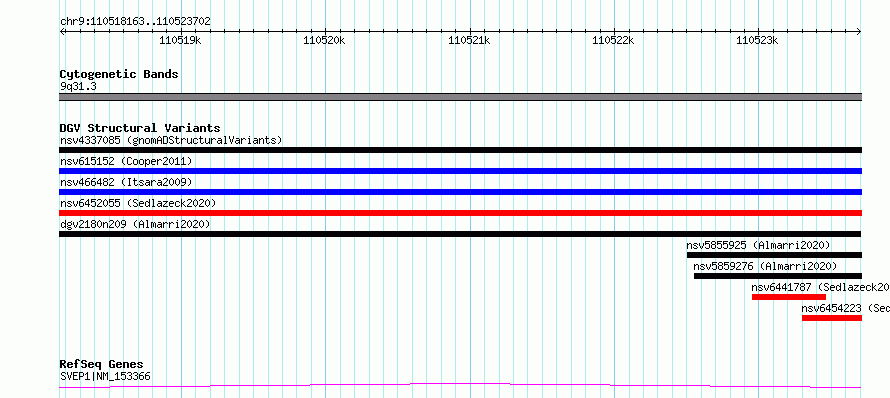Select the magenta SVEP1 gene line

click(460, 386)
